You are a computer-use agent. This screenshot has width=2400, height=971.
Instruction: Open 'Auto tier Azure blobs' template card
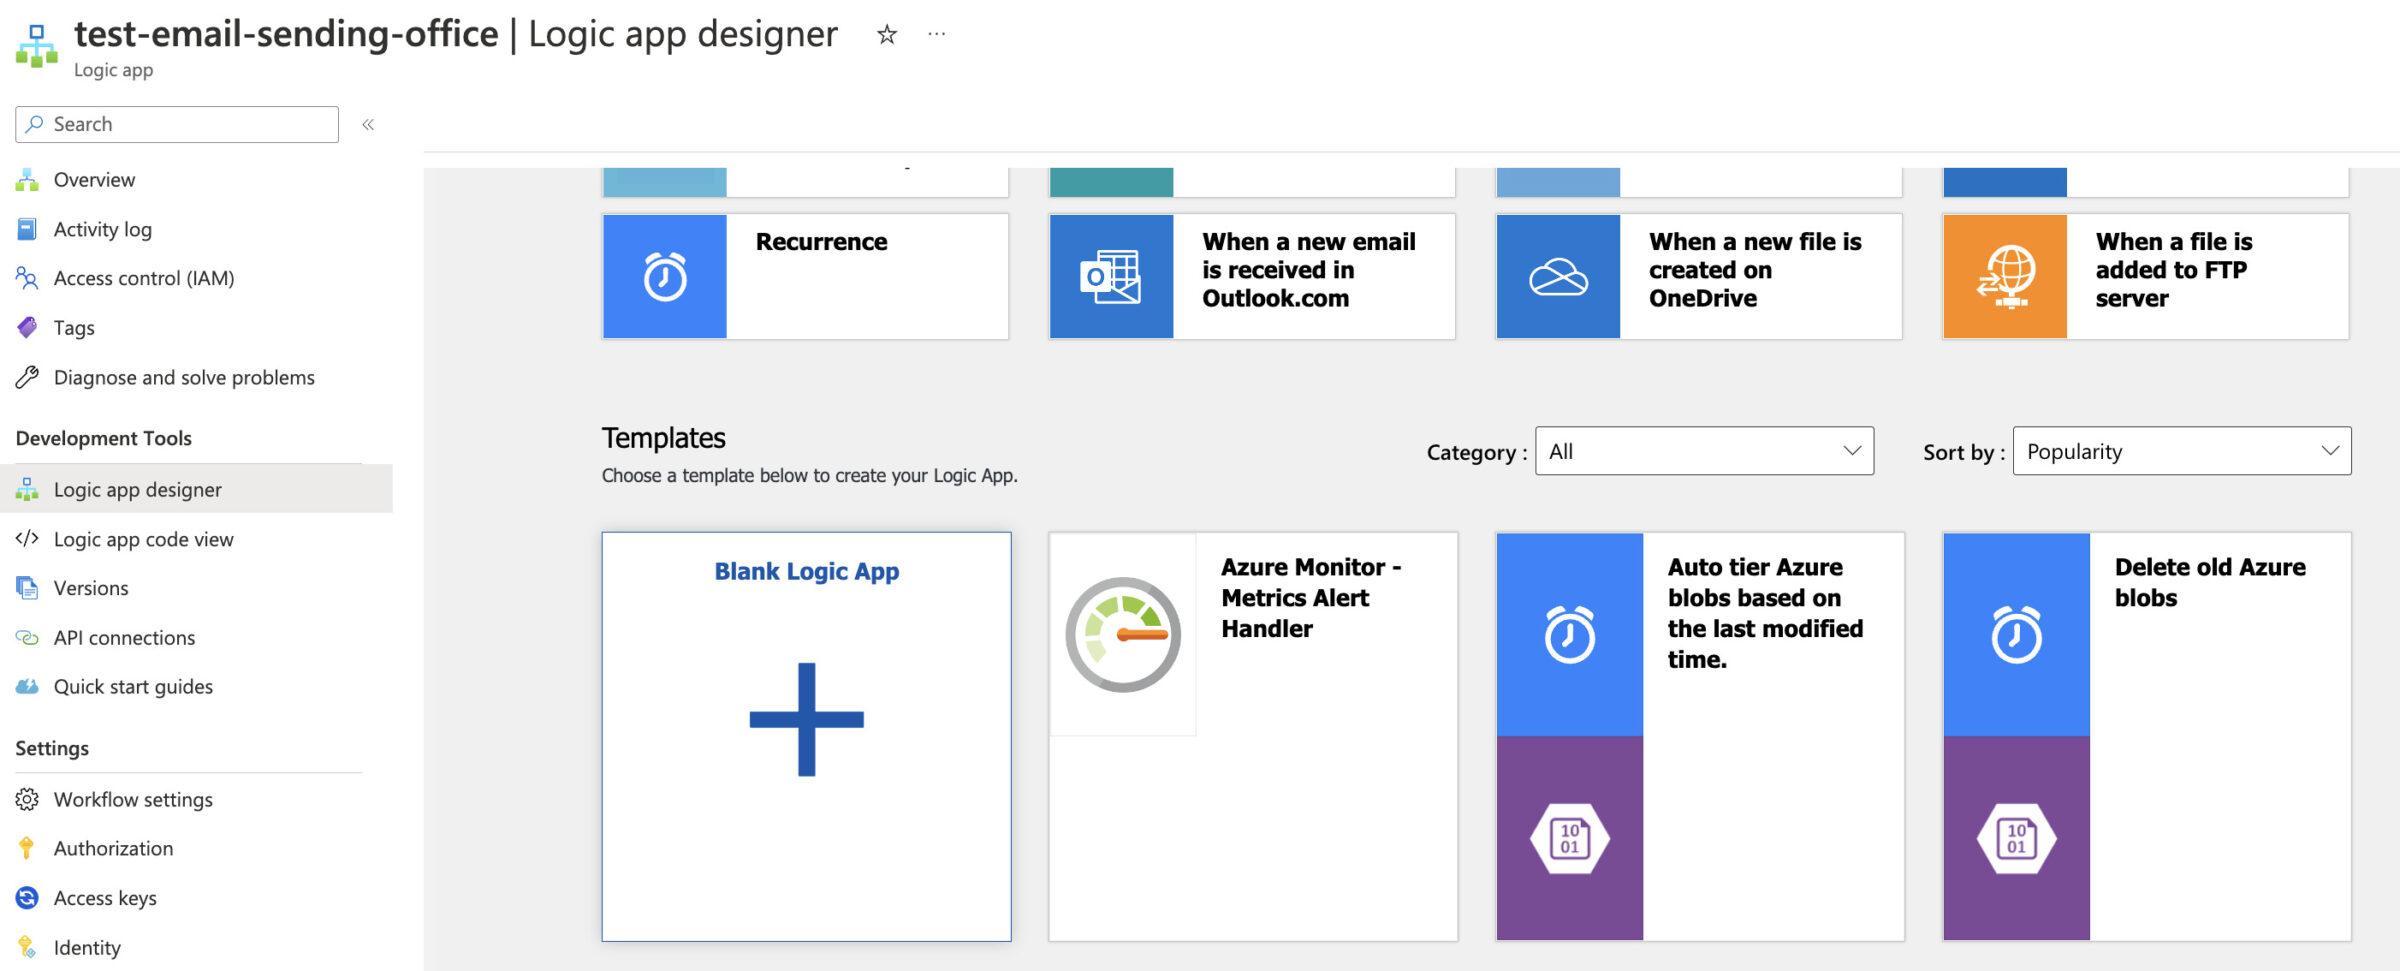click(x=1700, y=736)
